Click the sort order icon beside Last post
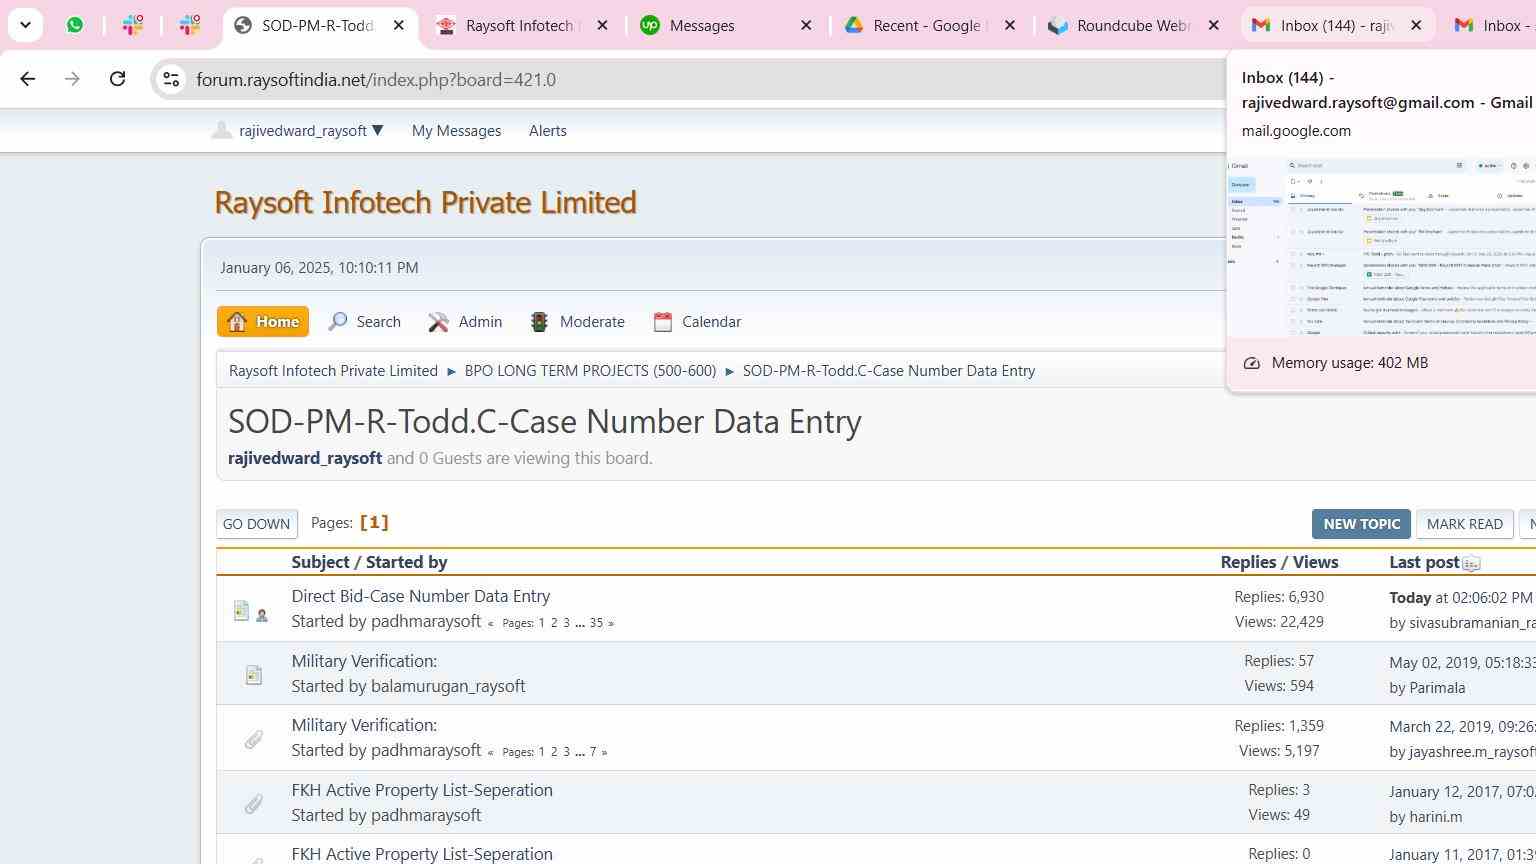This screenshot has height=864, width=1536. tap(1471, 564)
